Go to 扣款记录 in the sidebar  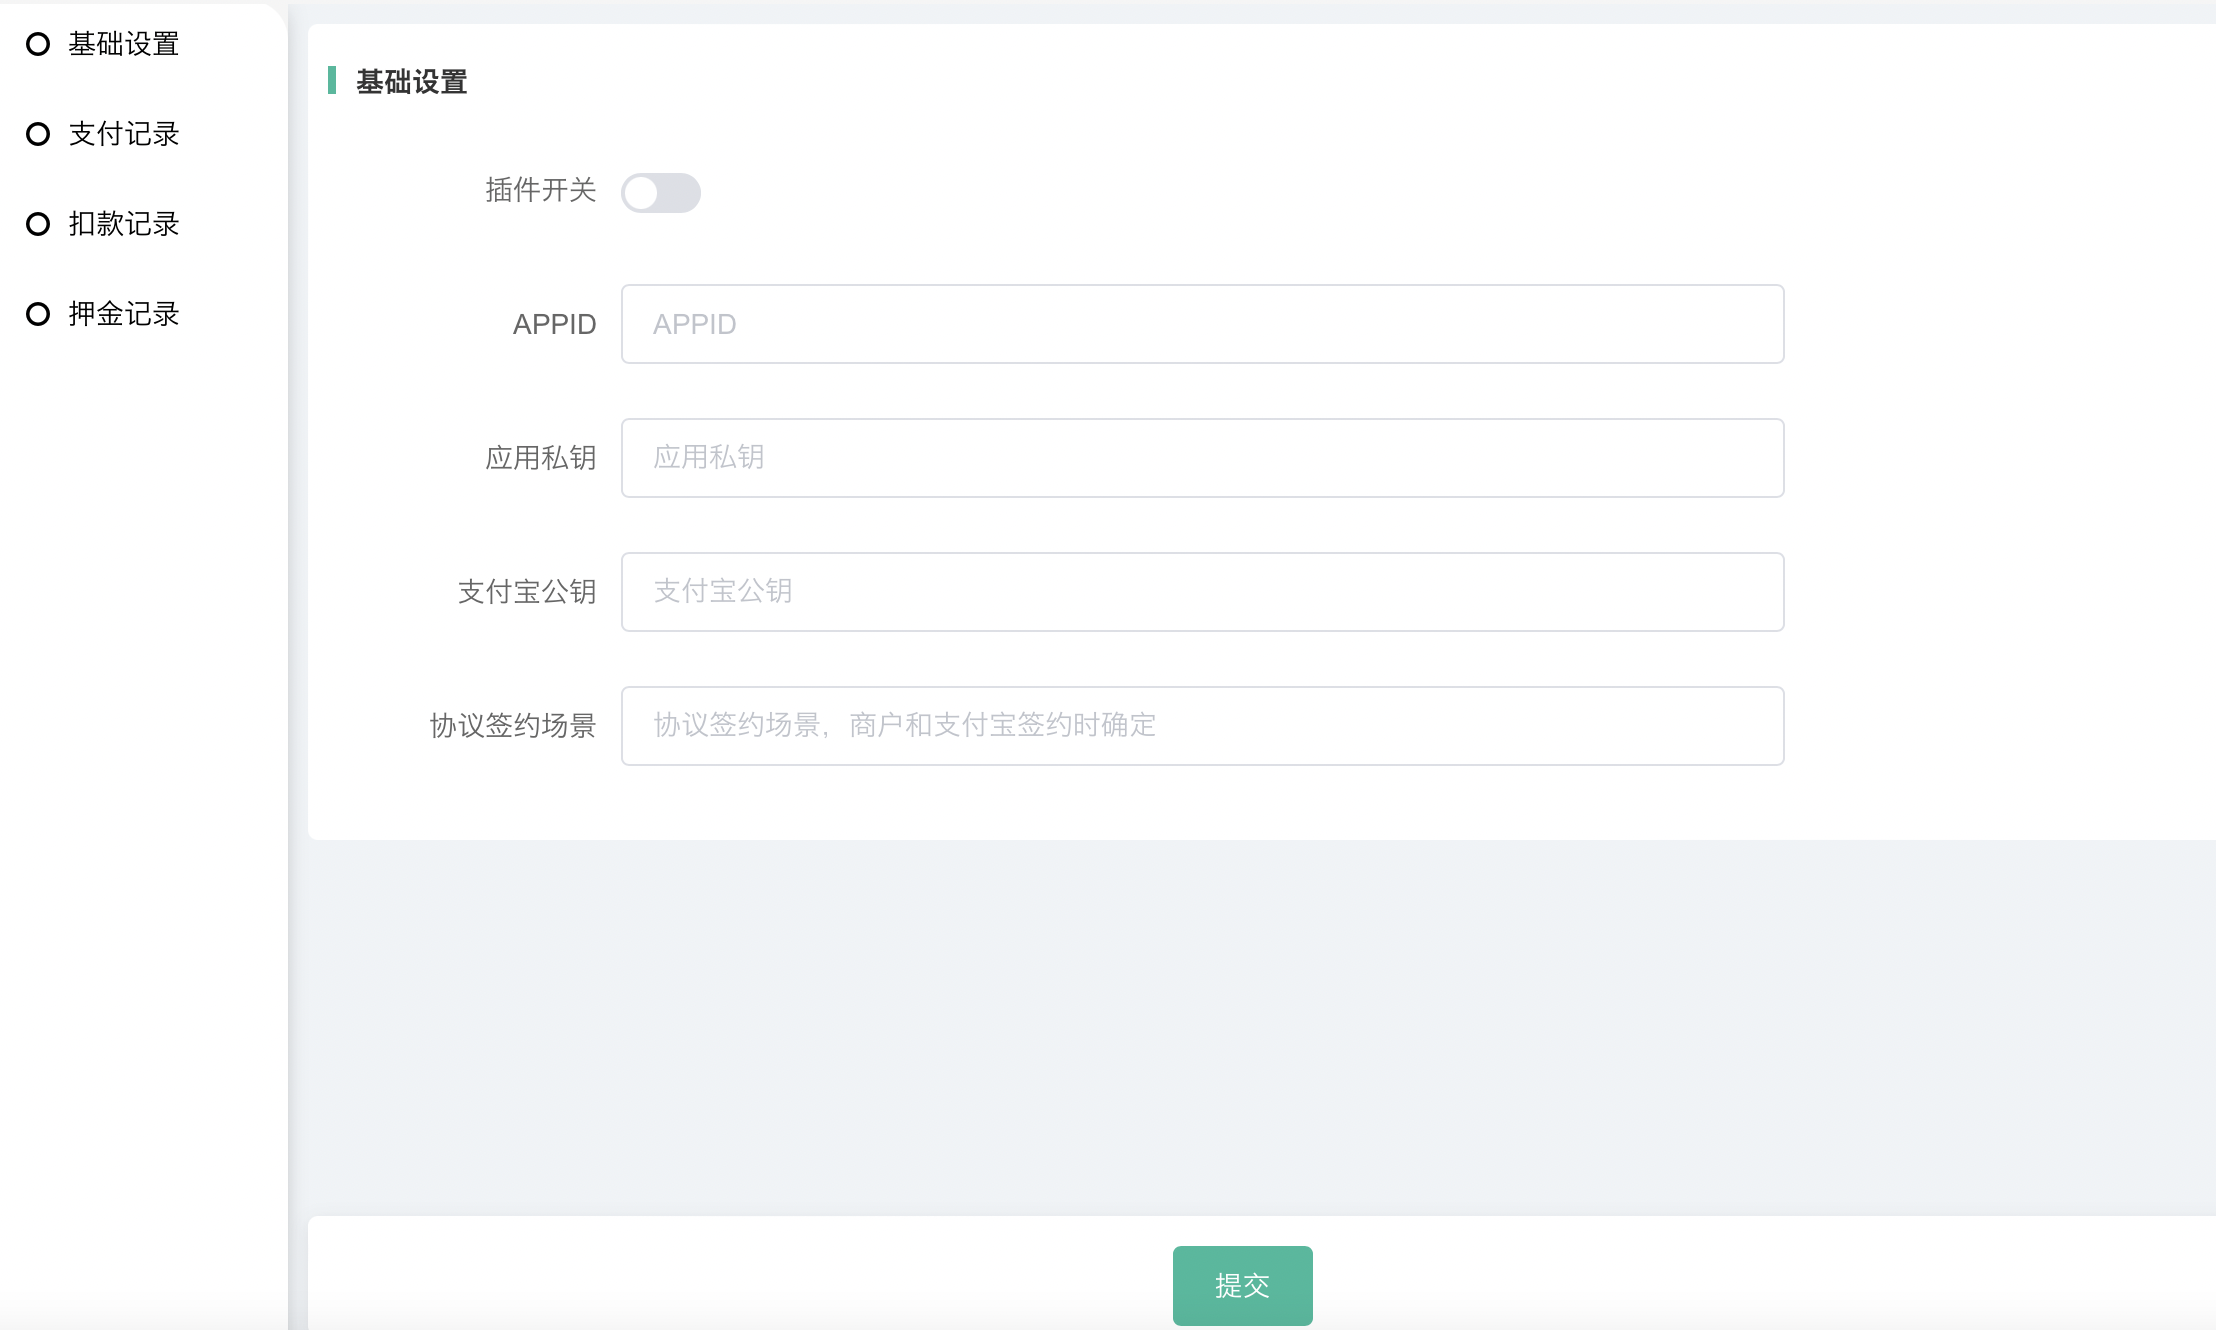point(123,224)
